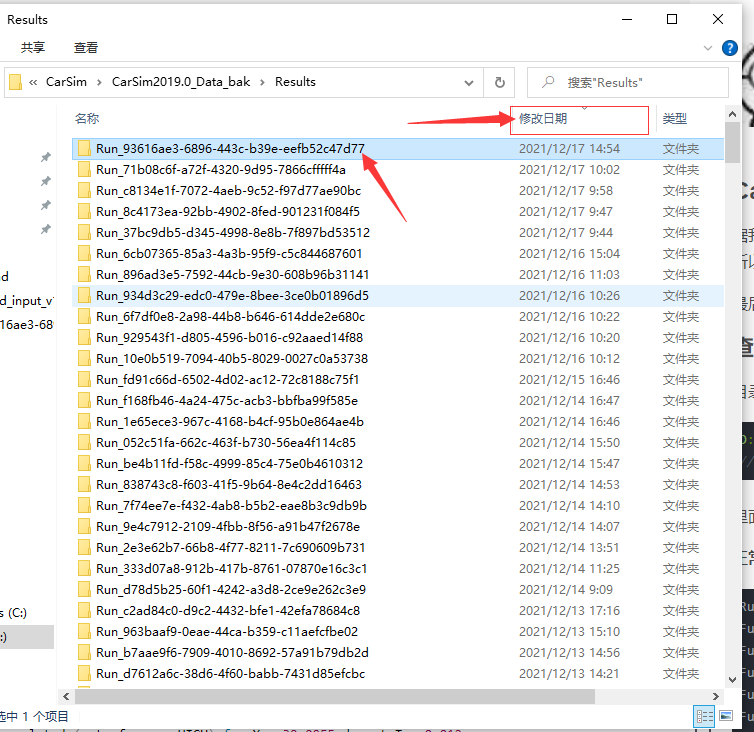This screenshot has width=754, height=732.
Task: Click folder icon of Run_9e4c7912-2109-4fbb-8f56-a91b47f2678e
Action: coord(84,527)
